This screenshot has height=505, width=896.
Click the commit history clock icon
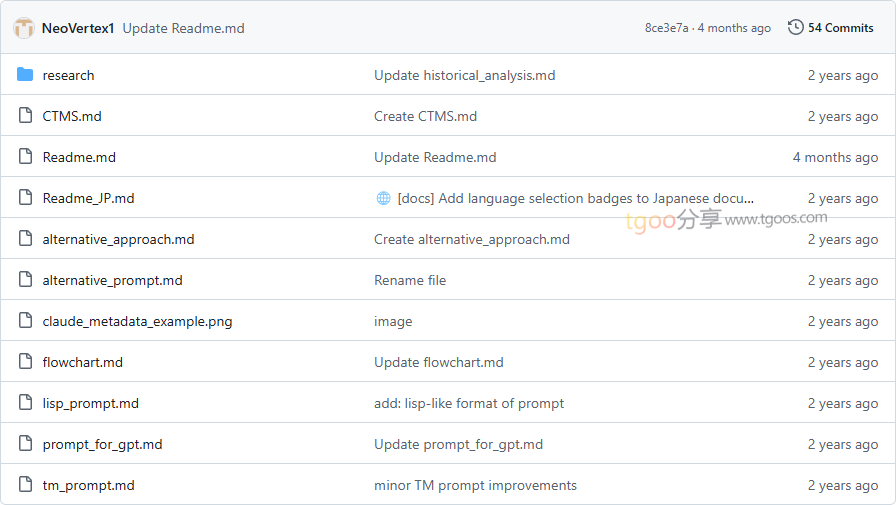pyautogui.click(x=796, y=28)
